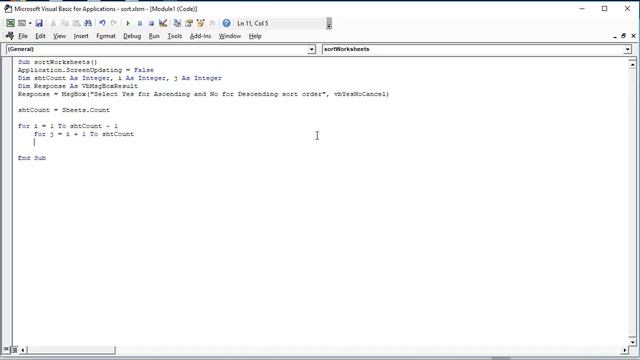This screenshot has width=640, height=360.
Task: Click the 'Dim shtCount As Integer' line
Action: point(120,78)
